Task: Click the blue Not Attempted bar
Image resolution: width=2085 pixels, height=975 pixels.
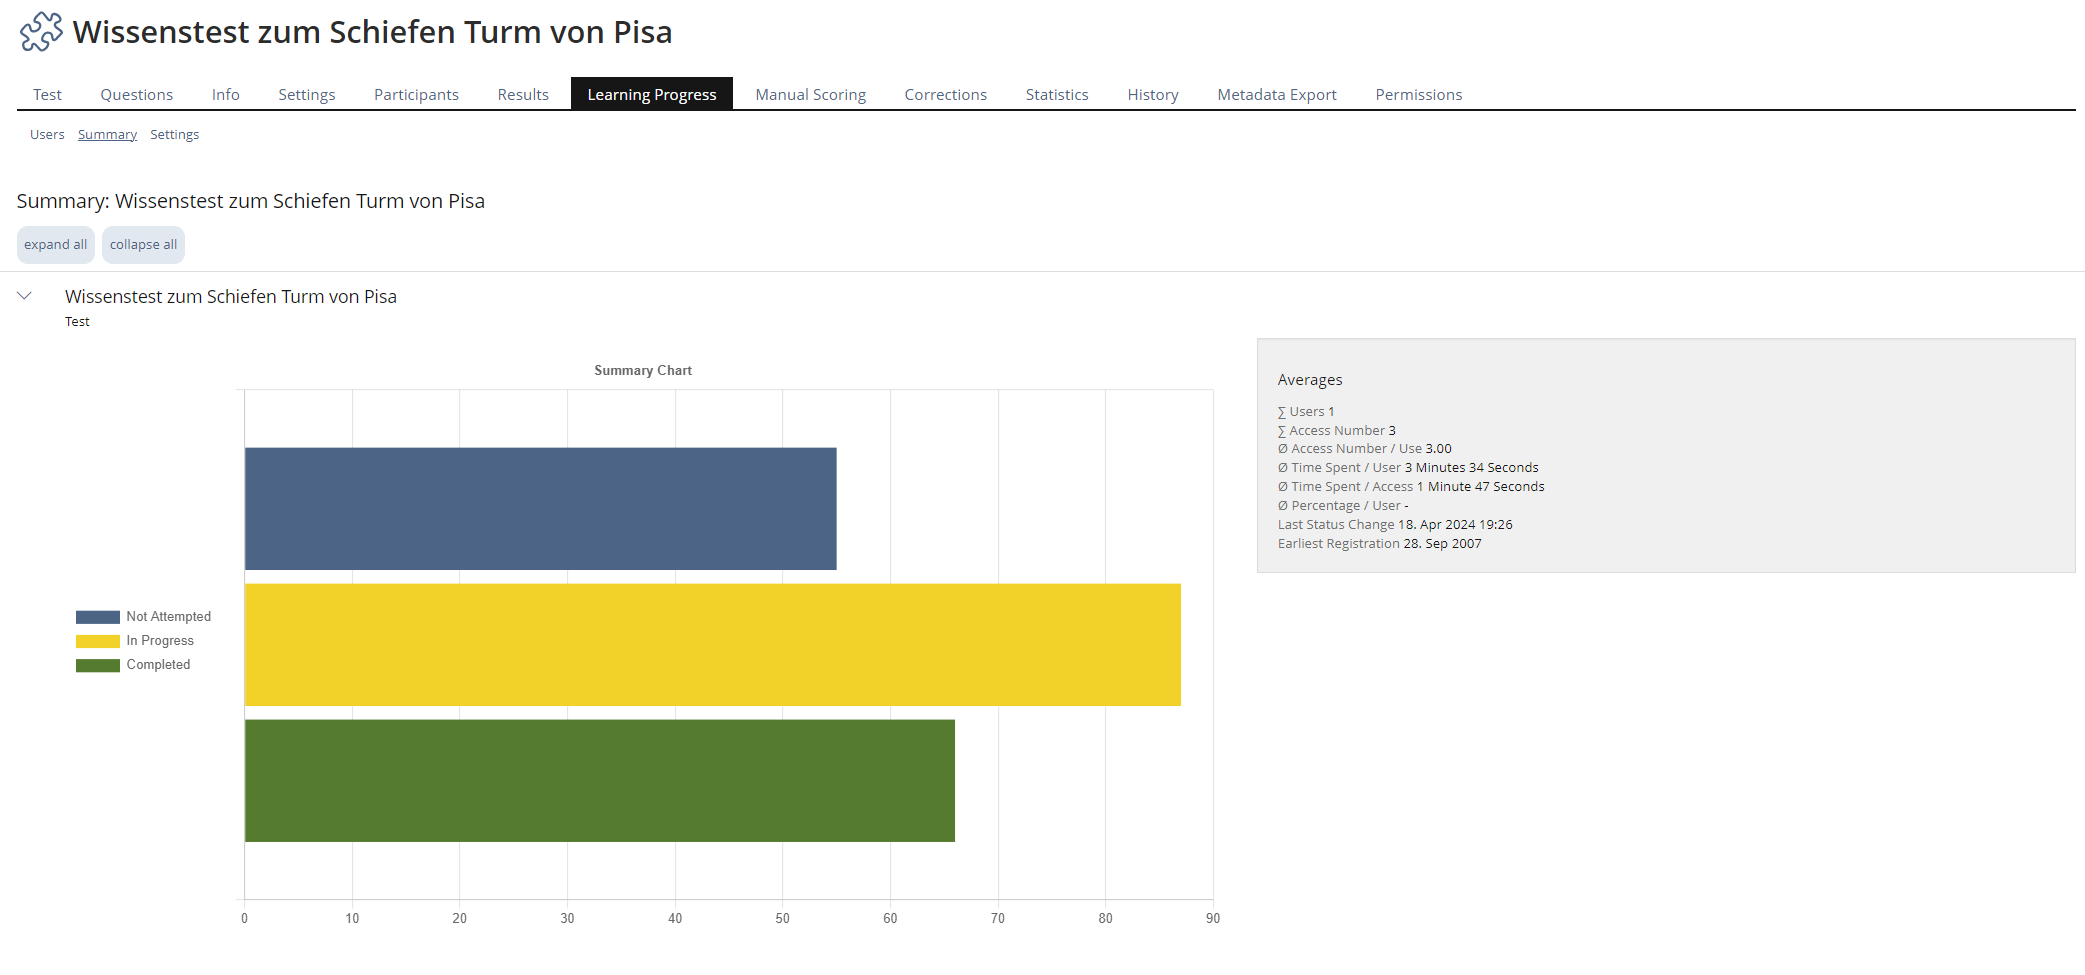Action: pos(540,509)
